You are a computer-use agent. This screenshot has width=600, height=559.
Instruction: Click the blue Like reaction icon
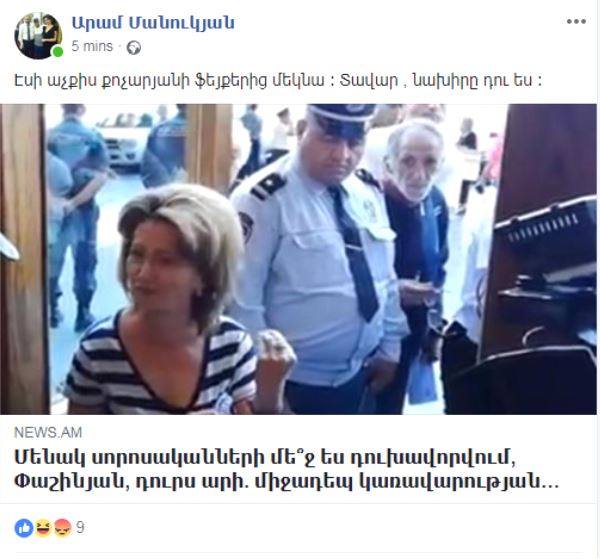pos(24,528)
